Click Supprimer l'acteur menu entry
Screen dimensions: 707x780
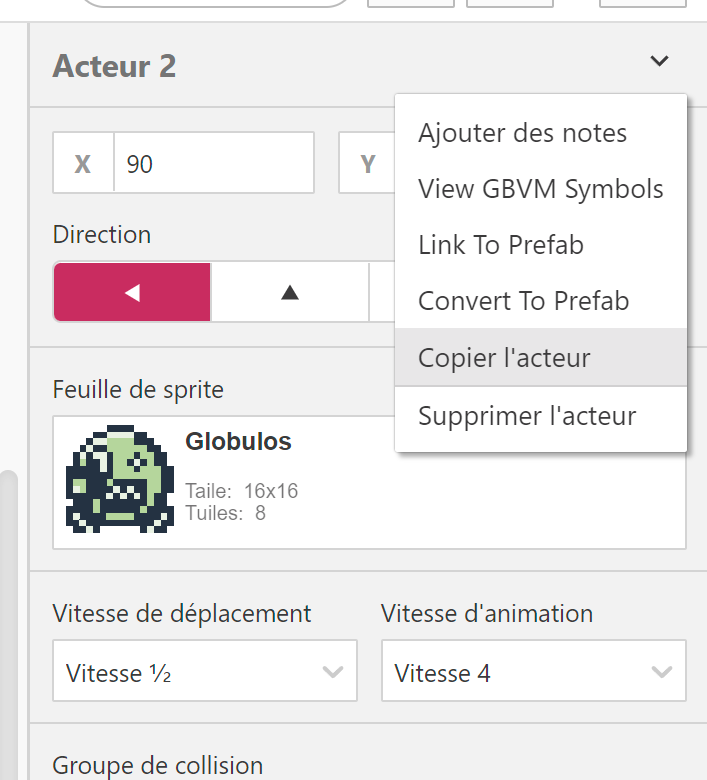[527, 415]
